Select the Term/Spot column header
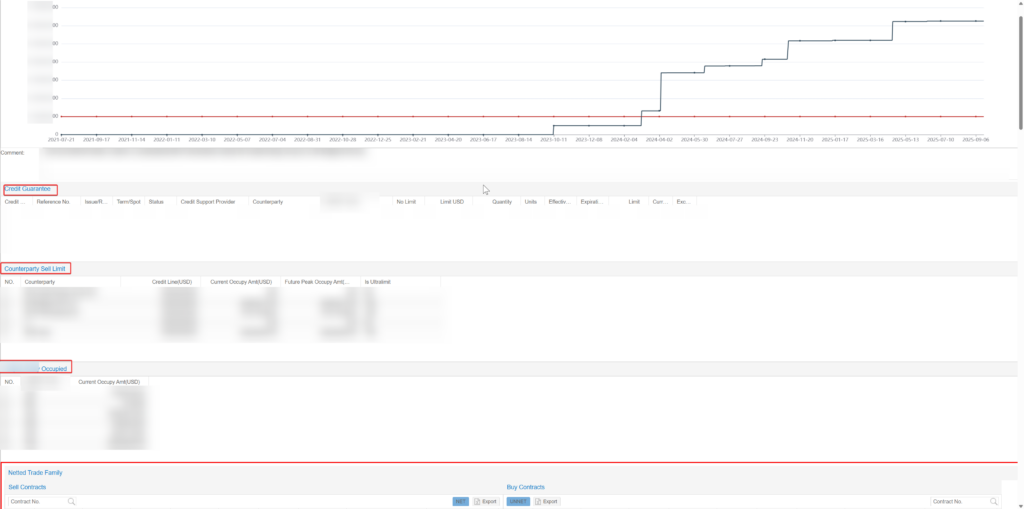Screen dimensions: 1024x509 pyautogui.click(x=128, y=202)
